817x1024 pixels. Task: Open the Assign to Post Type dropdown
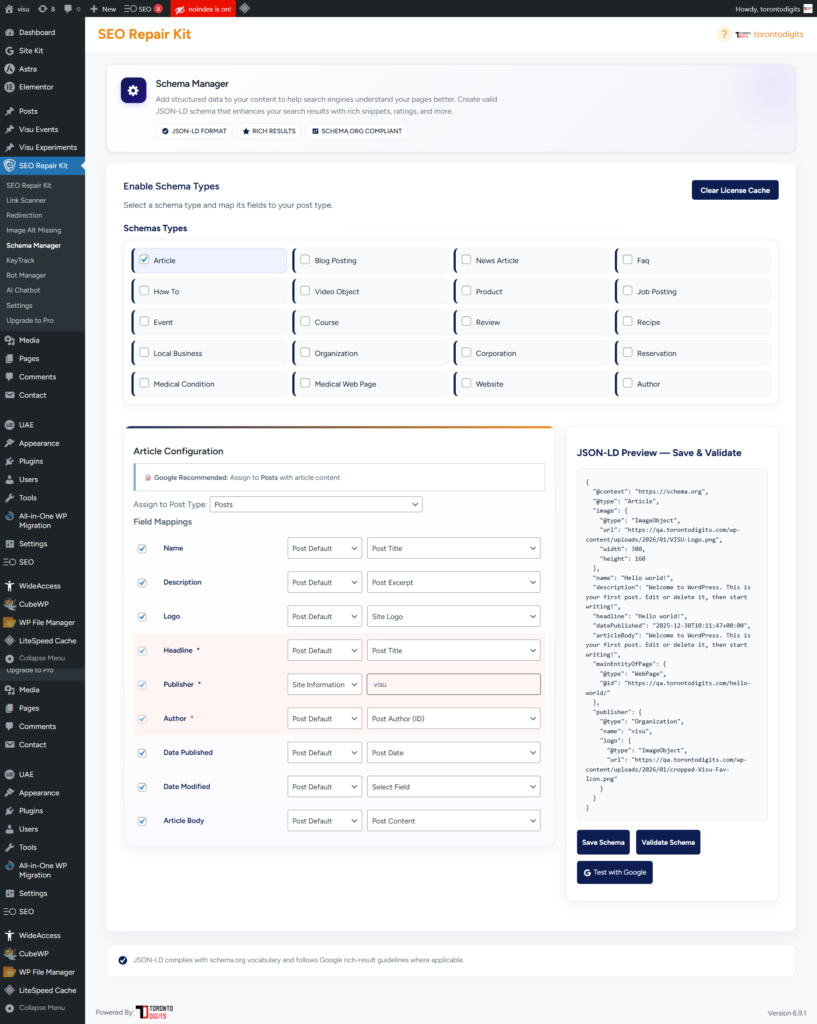316,505
